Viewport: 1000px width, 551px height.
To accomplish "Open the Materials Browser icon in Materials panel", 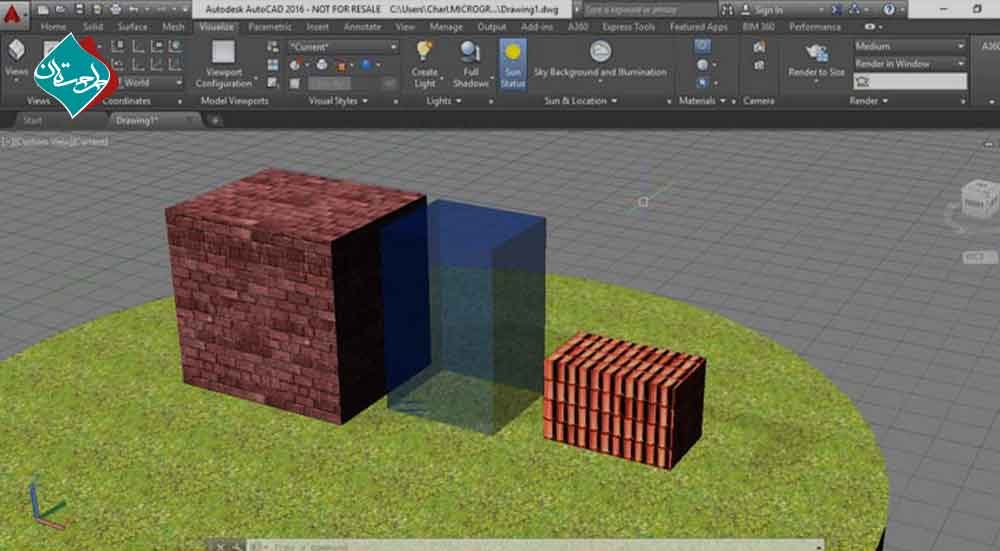I will click(x=702, y=46).
